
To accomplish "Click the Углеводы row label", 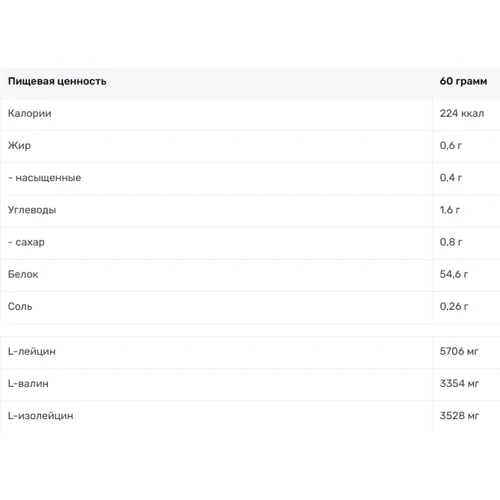I will (x=32, y=210).
